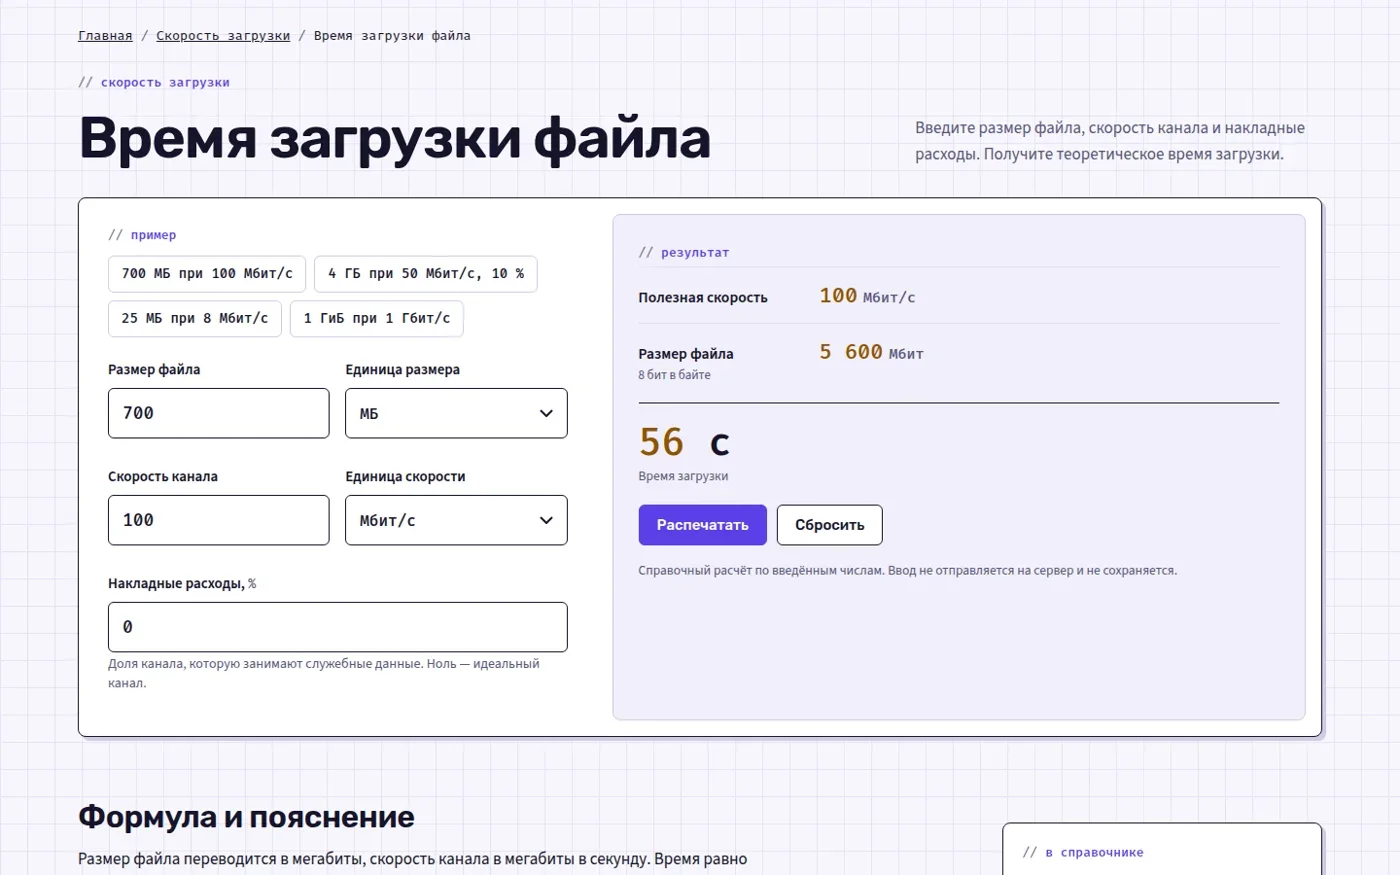Open the Главная breadcrumb link
This screenshot has width=1400, height=875.
tap(105, 36)
